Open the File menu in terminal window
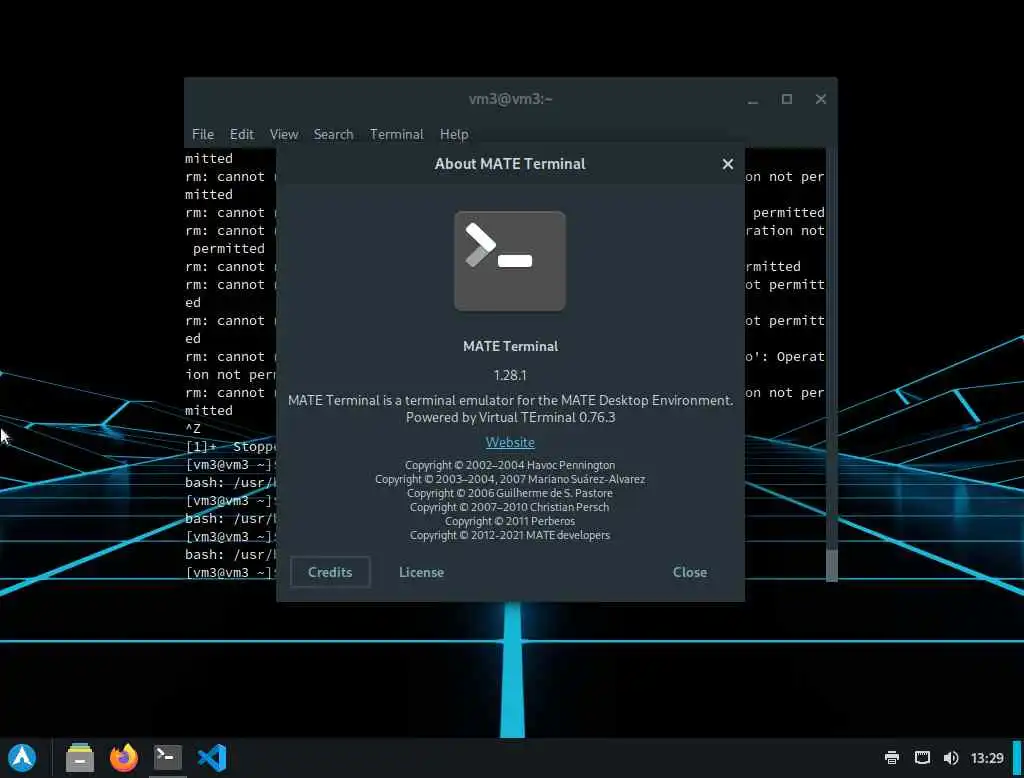Viewport: 1024px width, 778px height. click(202, 134)
